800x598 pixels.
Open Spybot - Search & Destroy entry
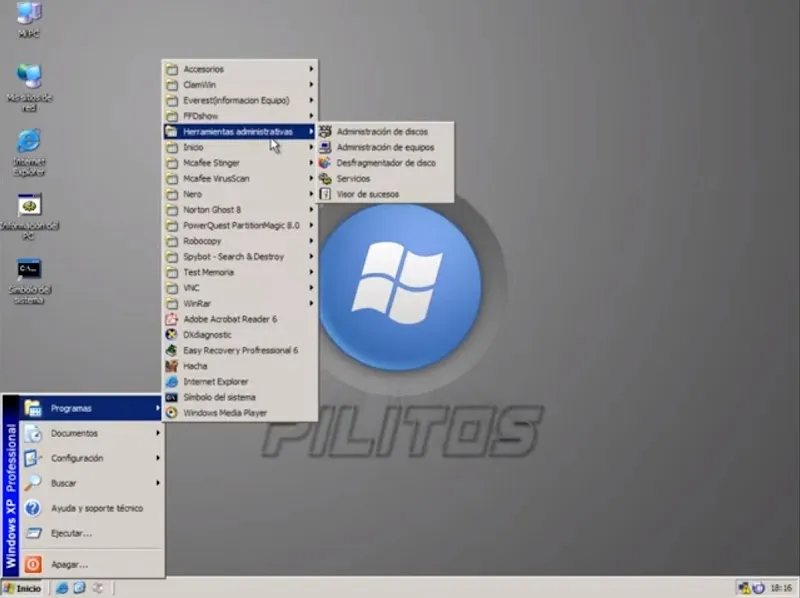tap(240, 257)
